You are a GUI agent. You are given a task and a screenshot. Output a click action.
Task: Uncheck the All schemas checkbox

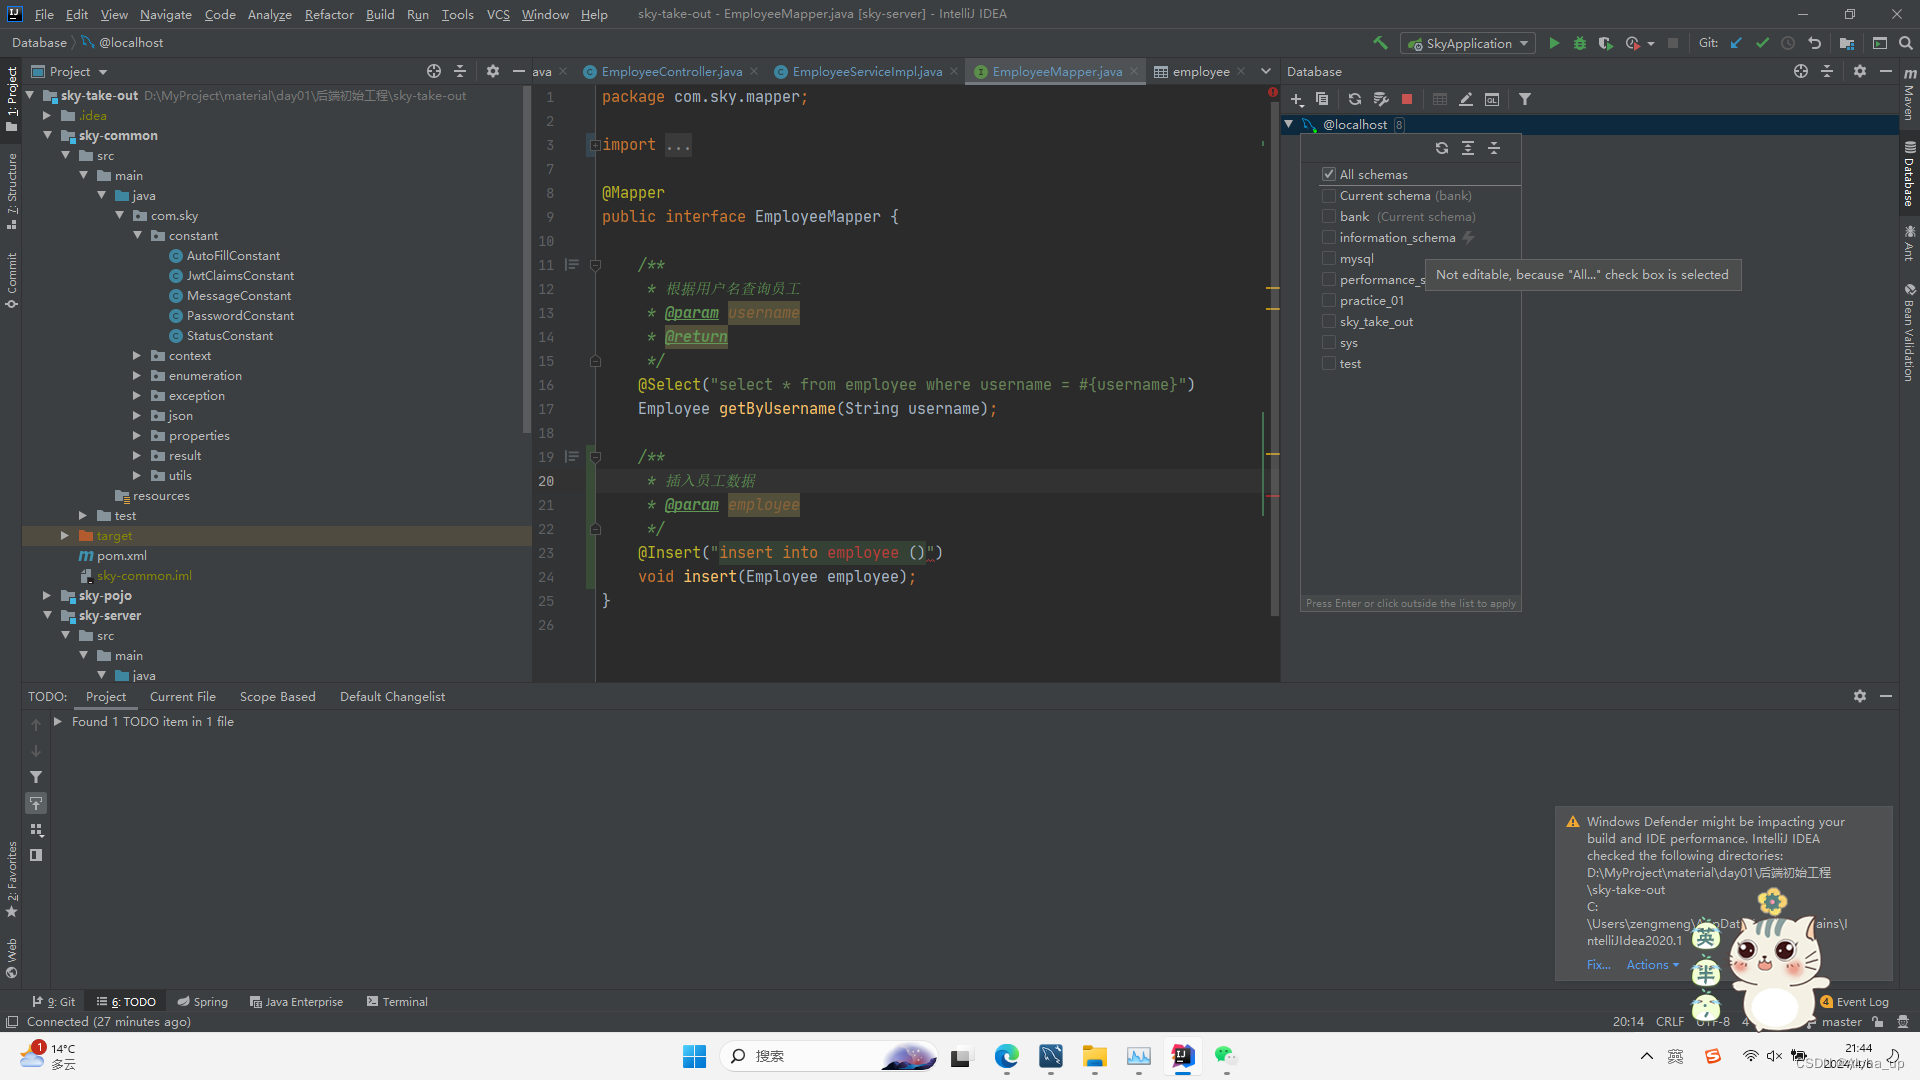click(1329, 174)
